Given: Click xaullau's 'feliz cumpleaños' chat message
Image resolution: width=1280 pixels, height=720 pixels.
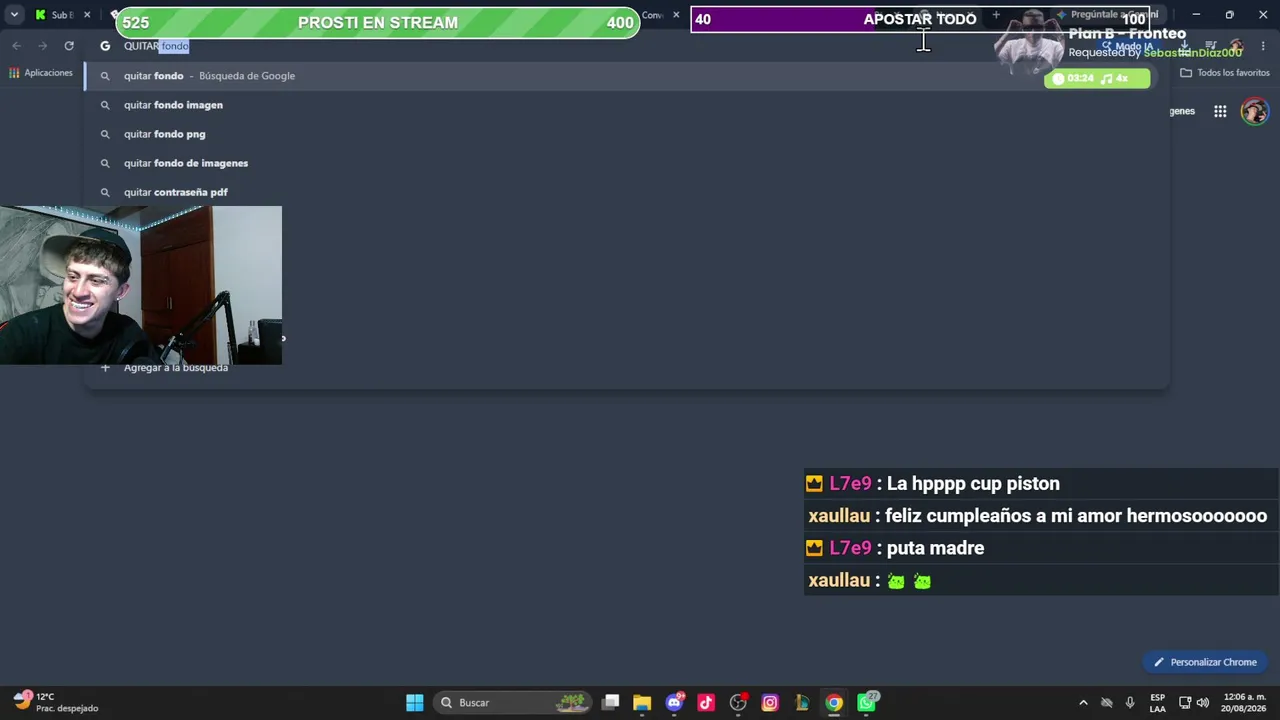Looking at the screenshot, I should 1076,516.
